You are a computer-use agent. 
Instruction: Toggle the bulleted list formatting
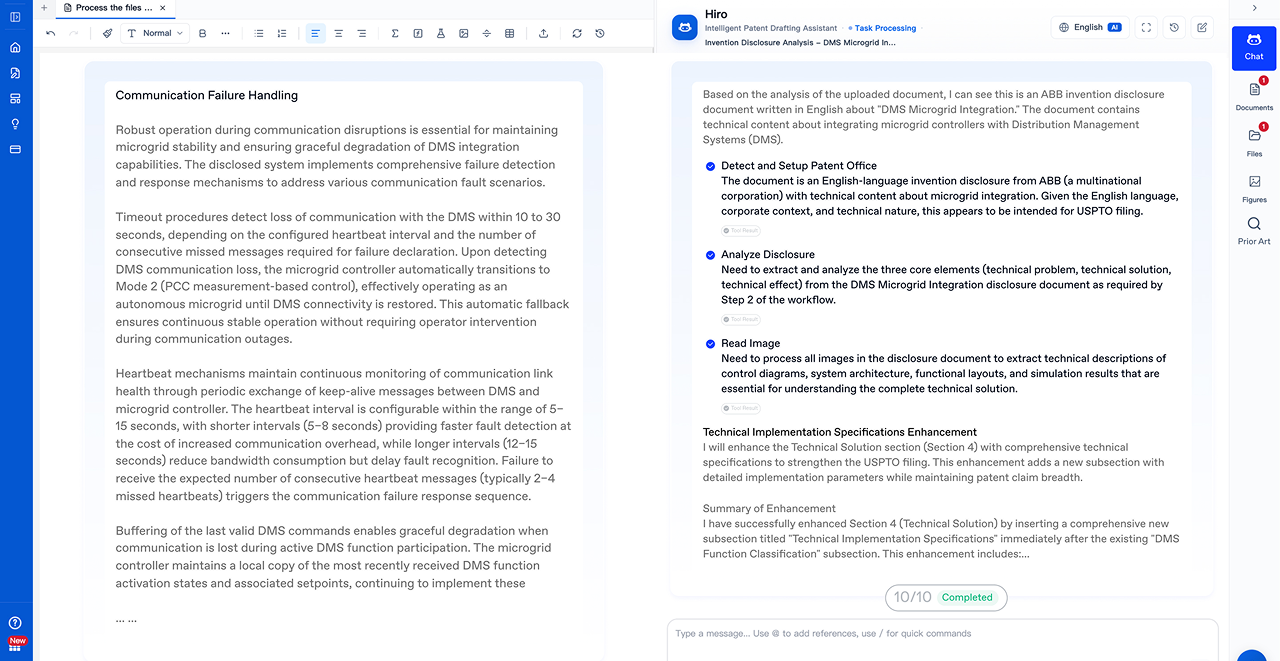click(x=259, y=33)
